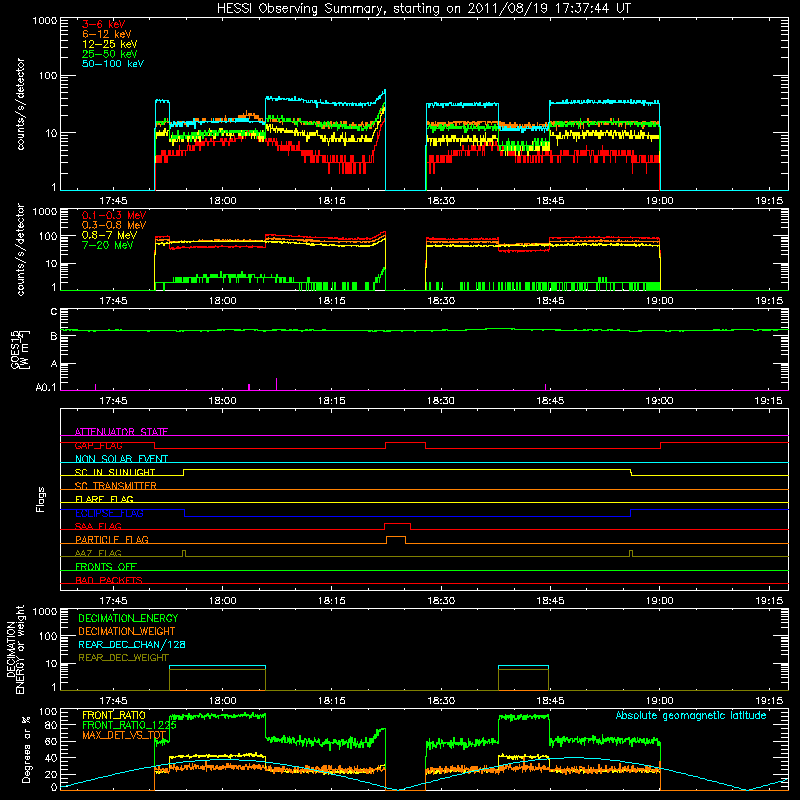Click the GAP_FLAG raised step between 18:22 and 18:28
800x800 pixels.
pos(405,443)
